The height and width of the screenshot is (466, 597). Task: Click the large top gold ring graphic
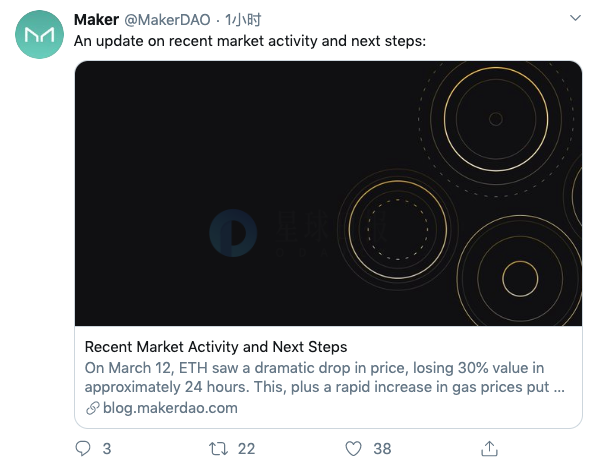[x=496, y=119]
